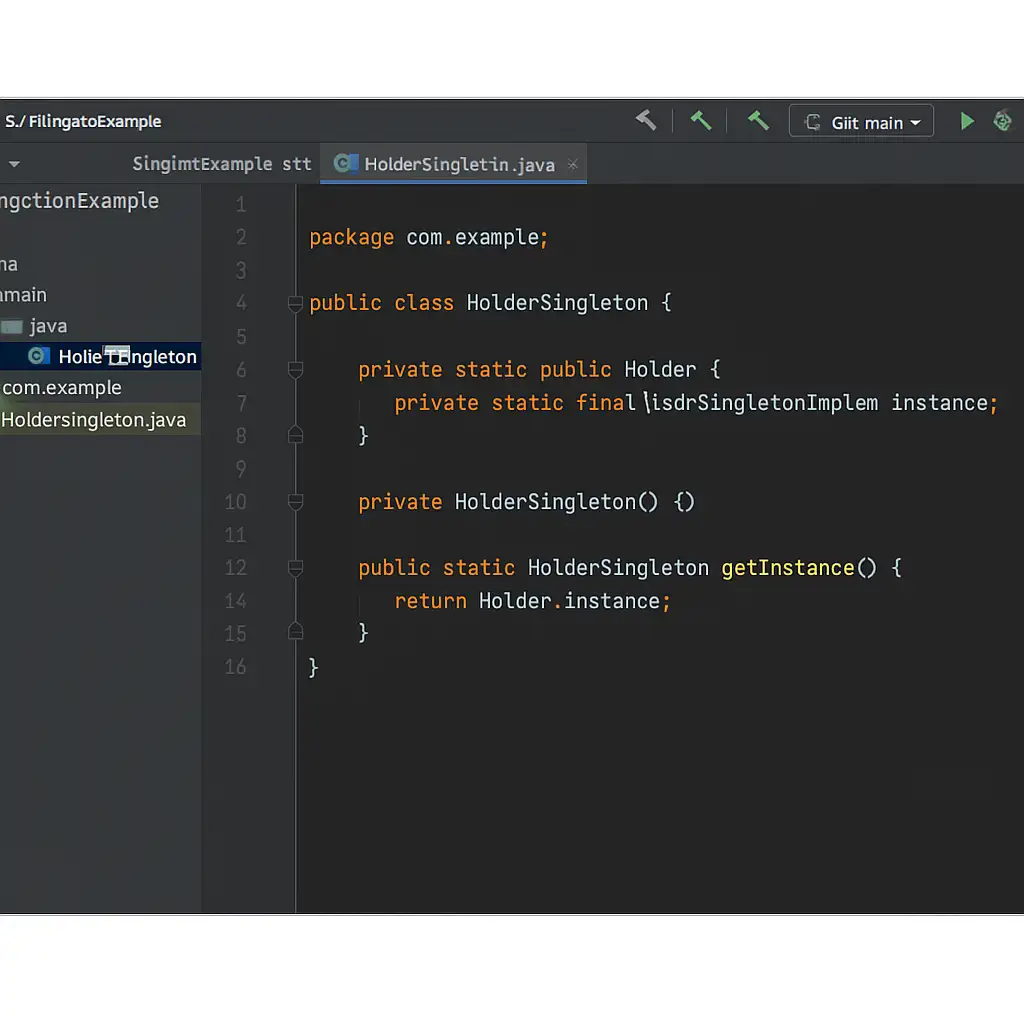This screenshot has width=1024, height=1024.
Task: Click the gray hammer build icon
Action: point(646,121)
